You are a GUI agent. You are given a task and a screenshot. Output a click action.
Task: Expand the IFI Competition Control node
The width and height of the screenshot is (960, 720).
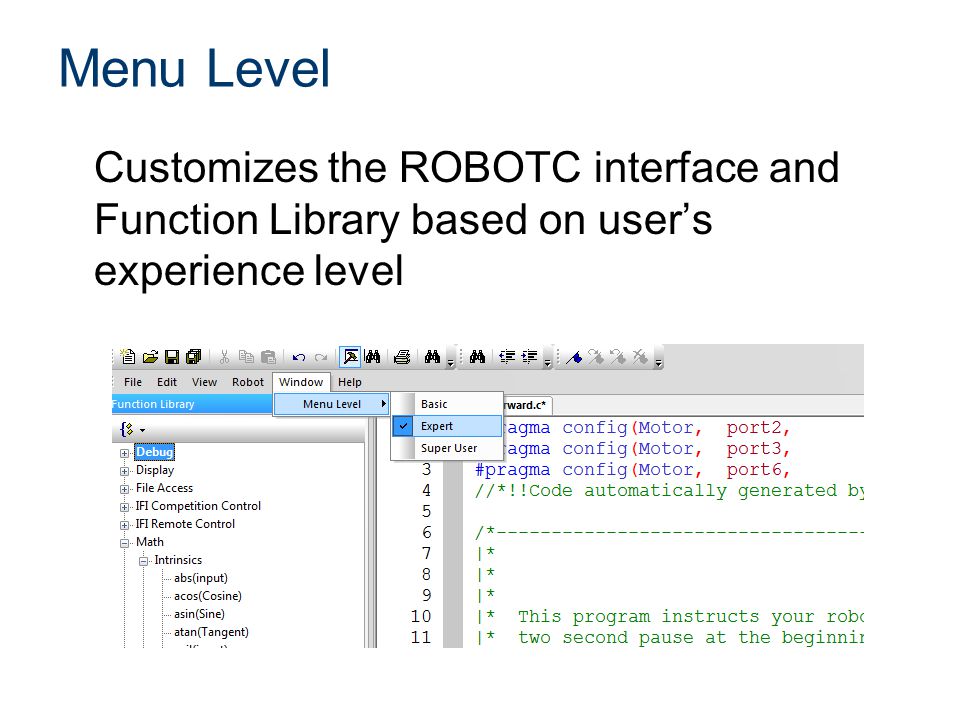(x=124, y=507)
